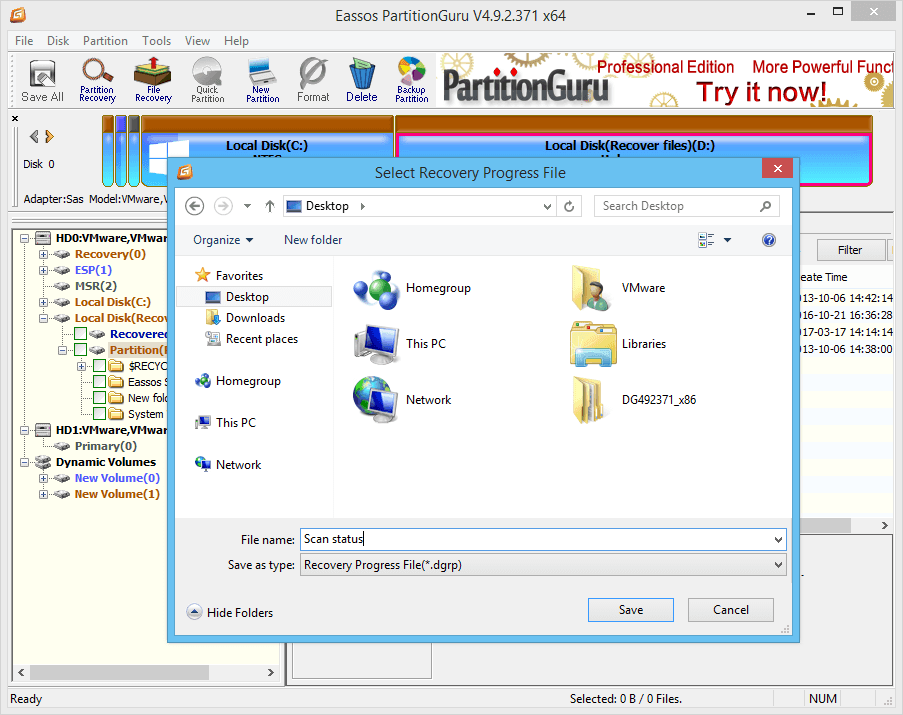903x715 pixels.
Task: Click the Hide Folders button
Action: click(230, 613)
